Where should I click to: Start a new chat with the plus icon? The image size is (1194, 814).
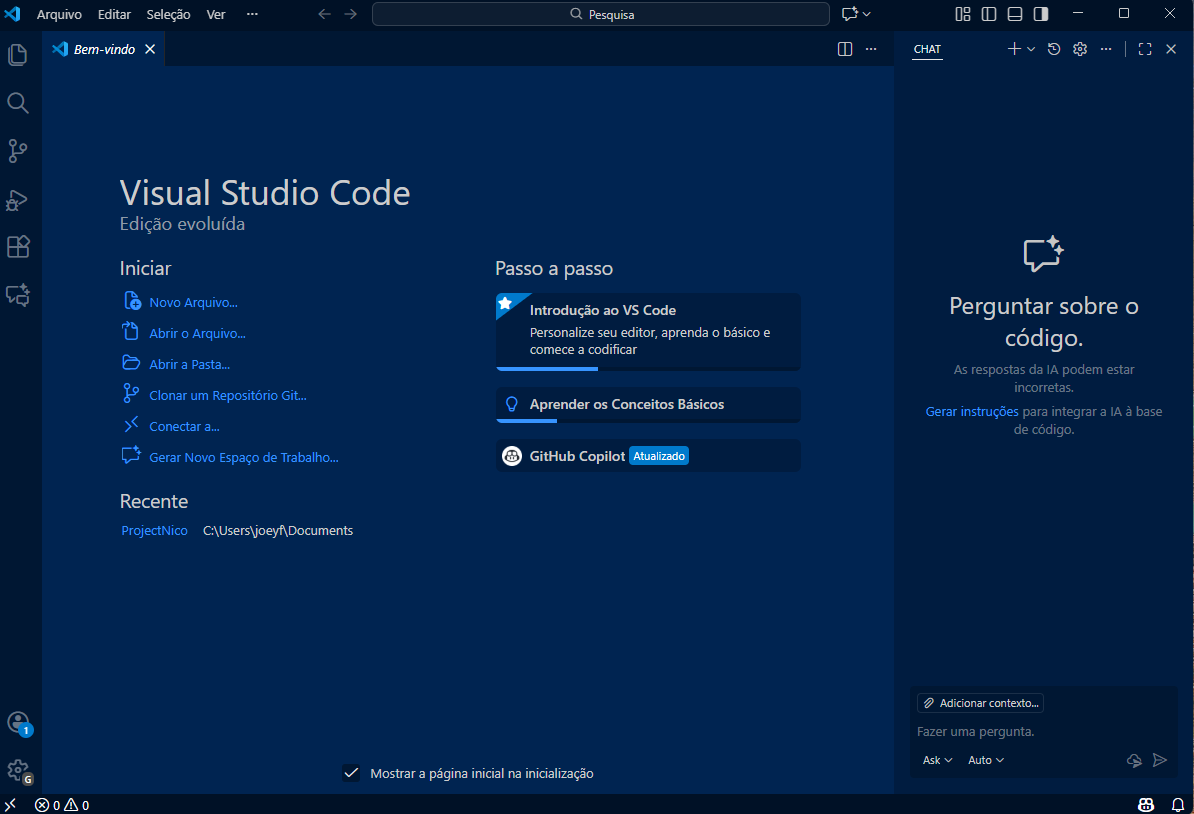pos(1014,49)
